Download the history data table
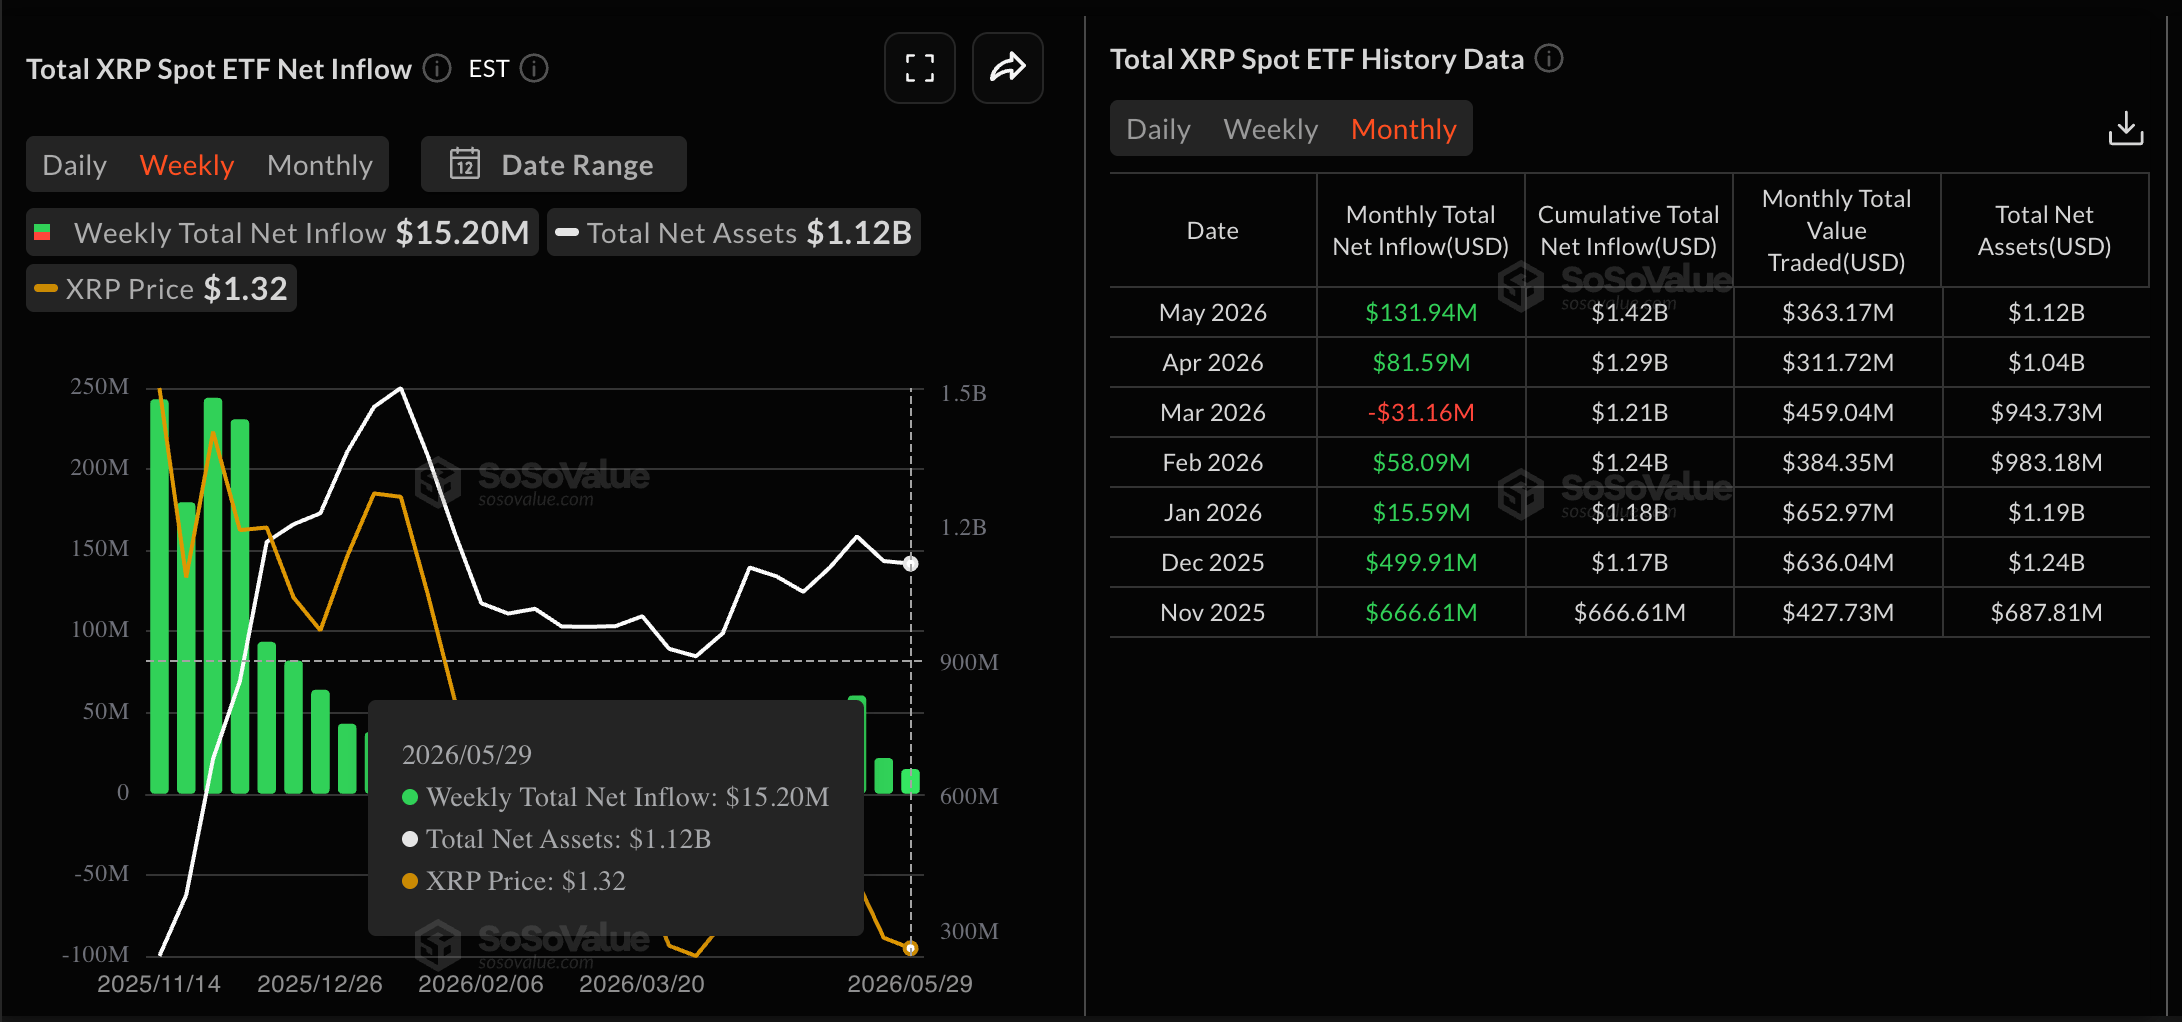 click(x=2125, y=128)
